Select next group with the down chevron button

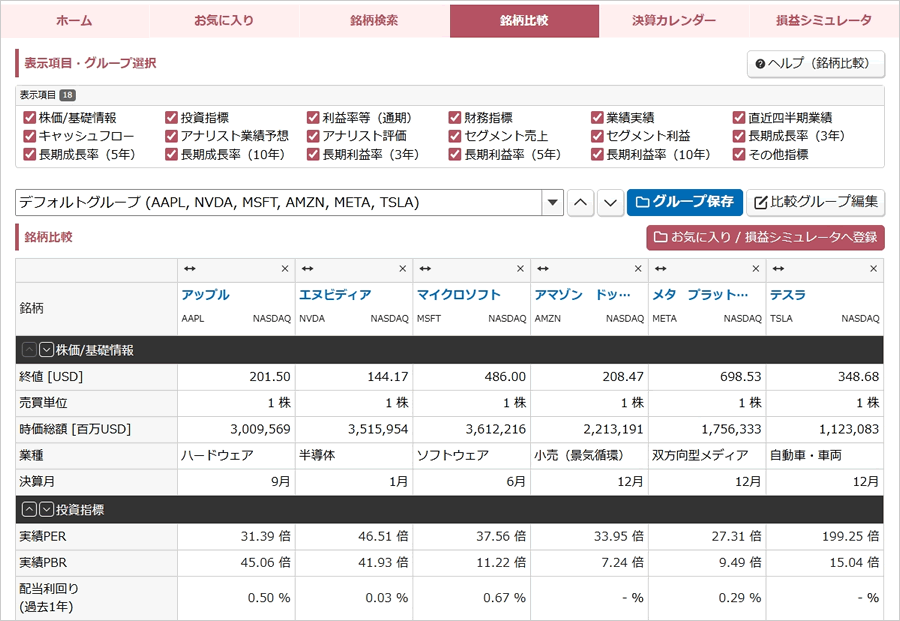point(610,203)
